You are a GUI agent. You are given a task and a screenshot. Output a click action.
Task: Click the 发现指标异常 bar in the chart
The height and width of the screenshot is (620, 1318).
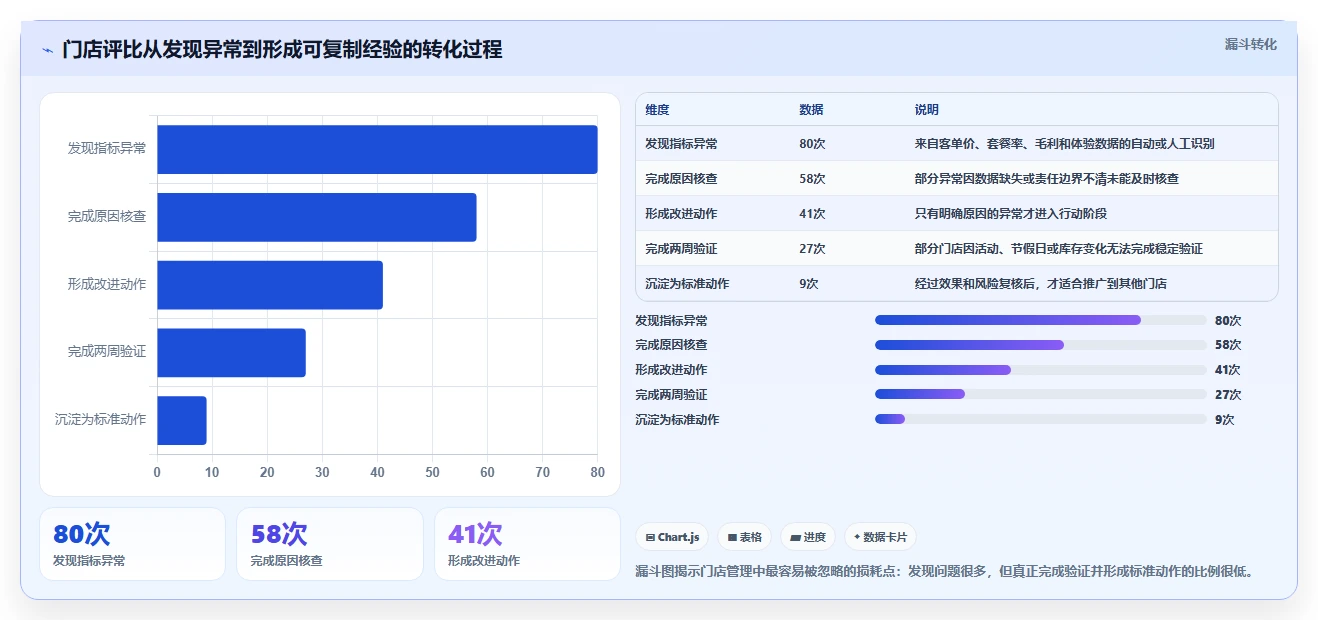(x=377, y=149)
